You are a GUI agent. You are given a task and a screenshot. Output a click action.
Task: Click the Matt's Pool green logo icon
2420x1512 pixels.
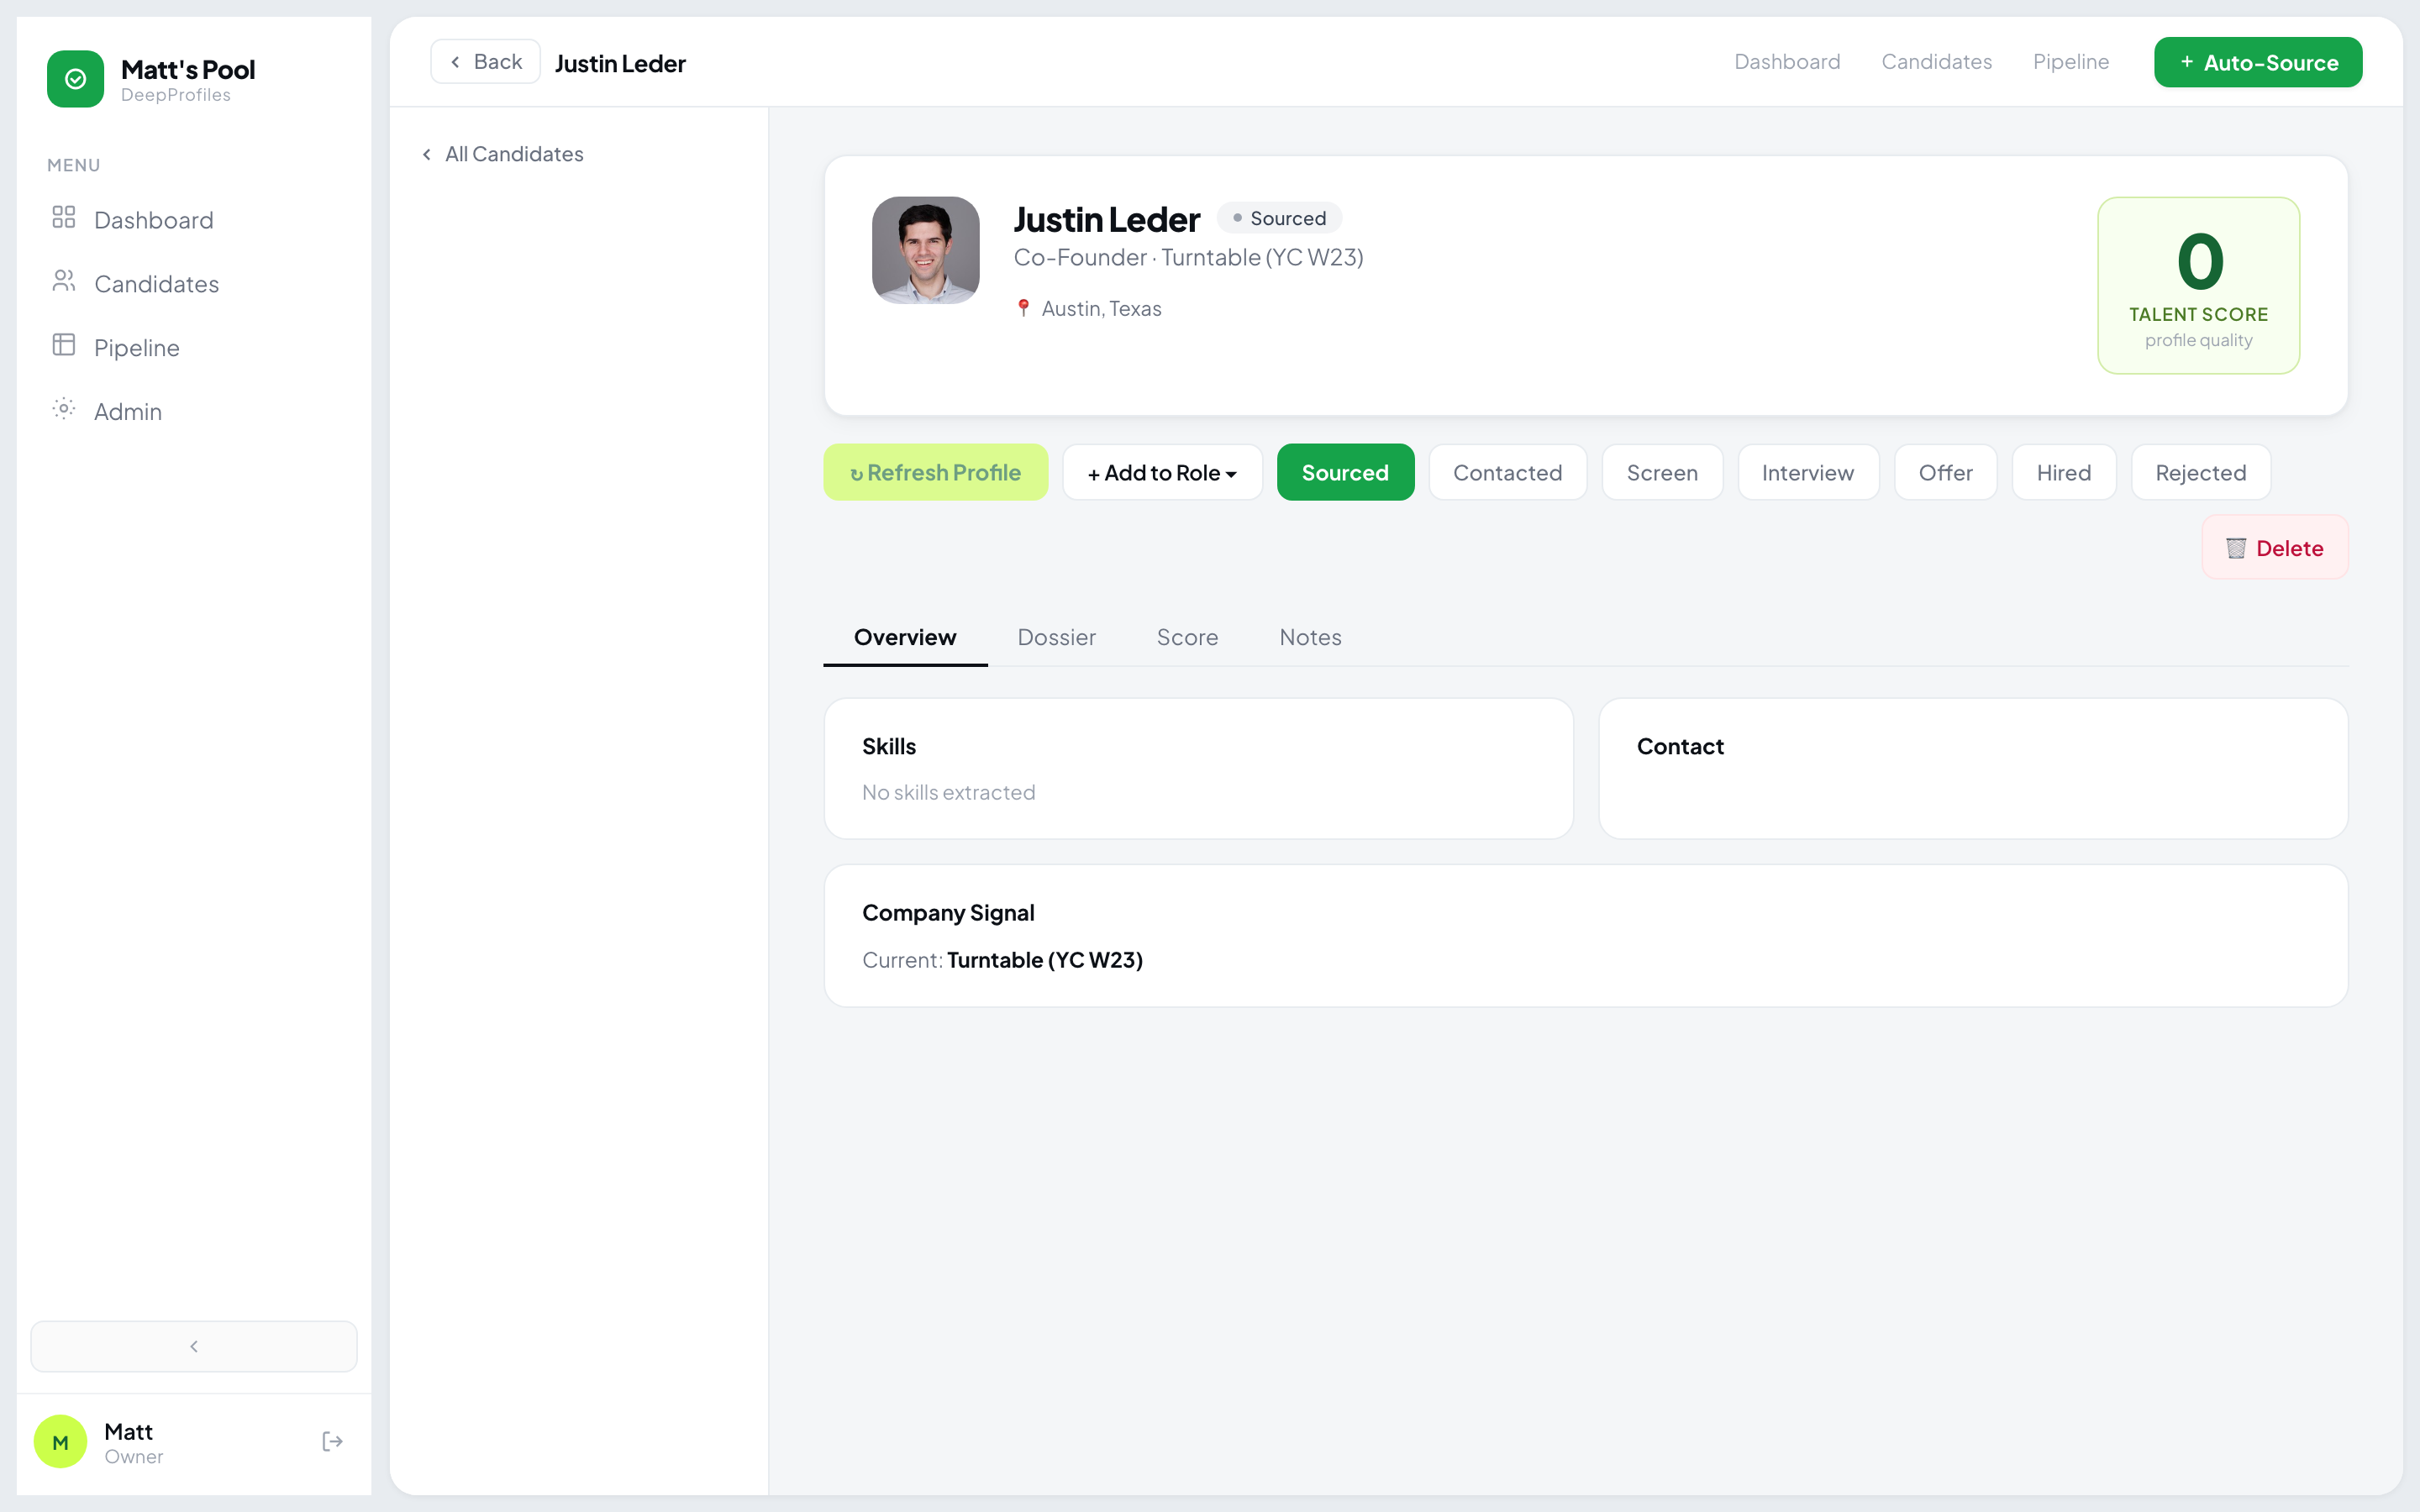(x=75, y=79)
